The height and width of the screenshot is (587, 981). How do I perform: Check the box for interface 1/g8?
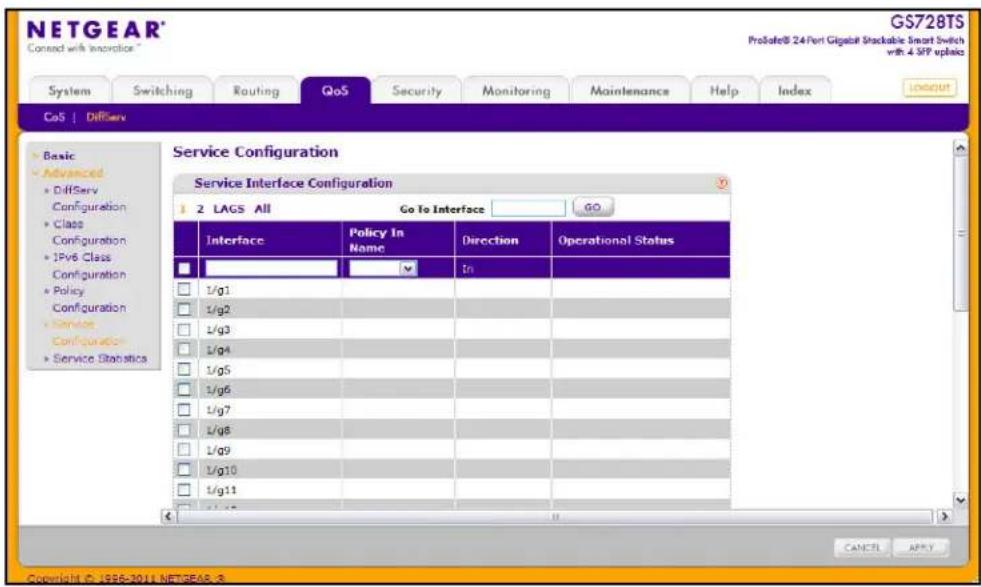coord(184,430)
